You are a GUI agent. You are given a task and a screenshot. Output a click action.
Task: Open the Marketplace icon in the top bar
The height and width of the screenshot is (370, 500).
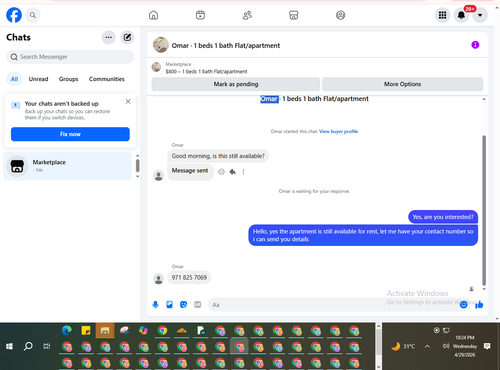[294, 15]
